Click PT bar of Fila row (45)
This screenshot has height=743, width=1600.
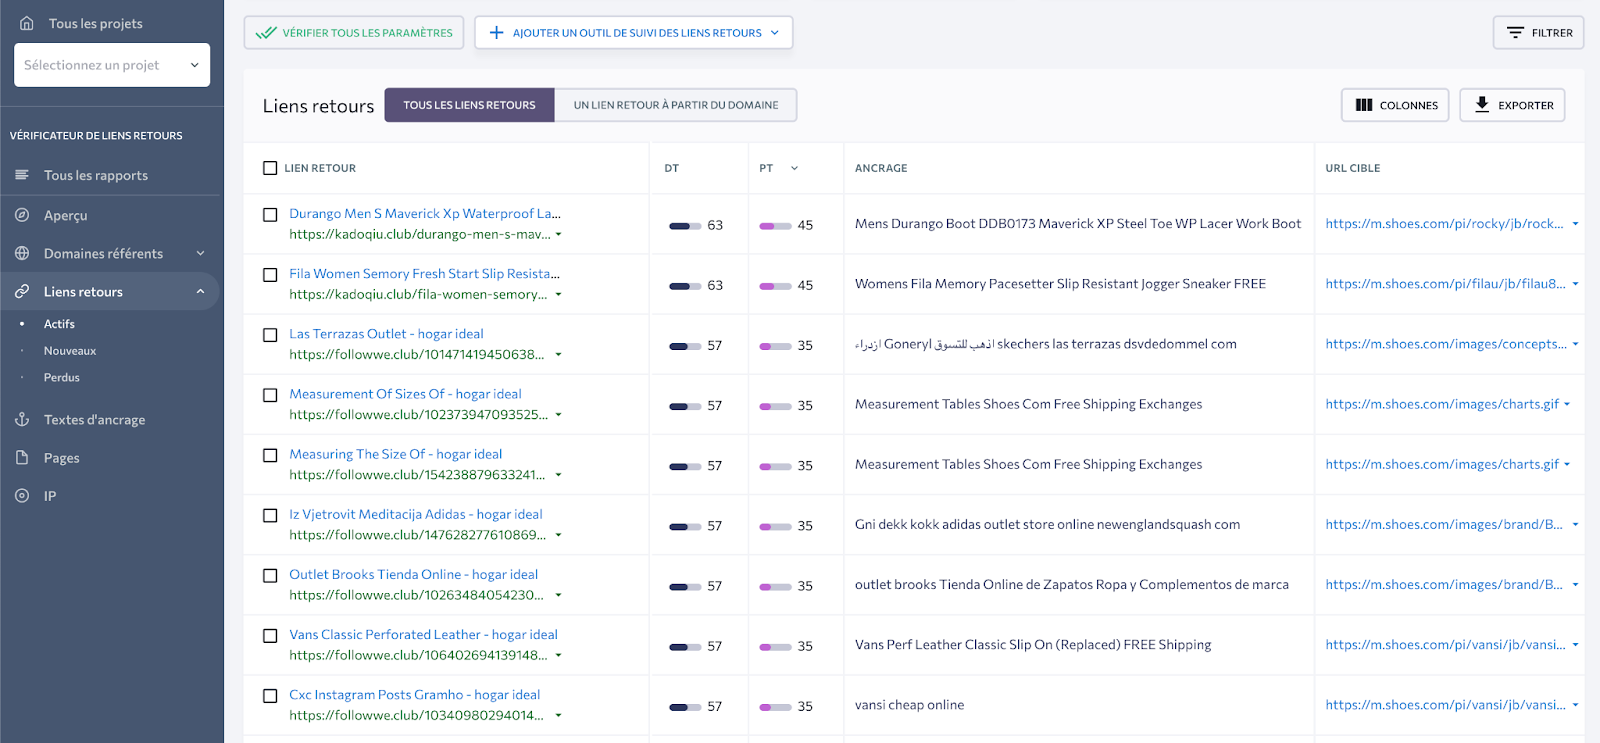tap(776, 286)
